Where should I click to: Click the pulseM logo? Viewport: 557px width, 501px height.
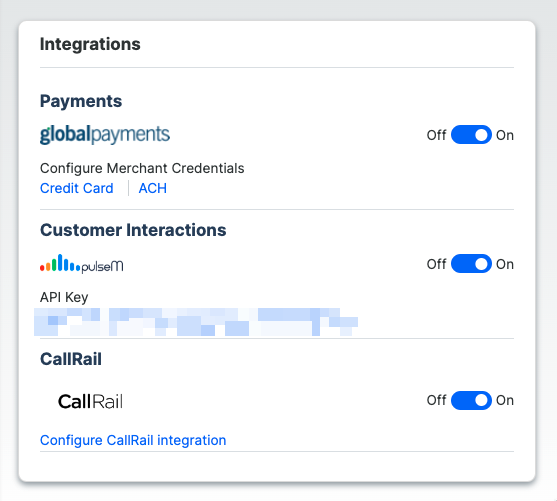82,264
